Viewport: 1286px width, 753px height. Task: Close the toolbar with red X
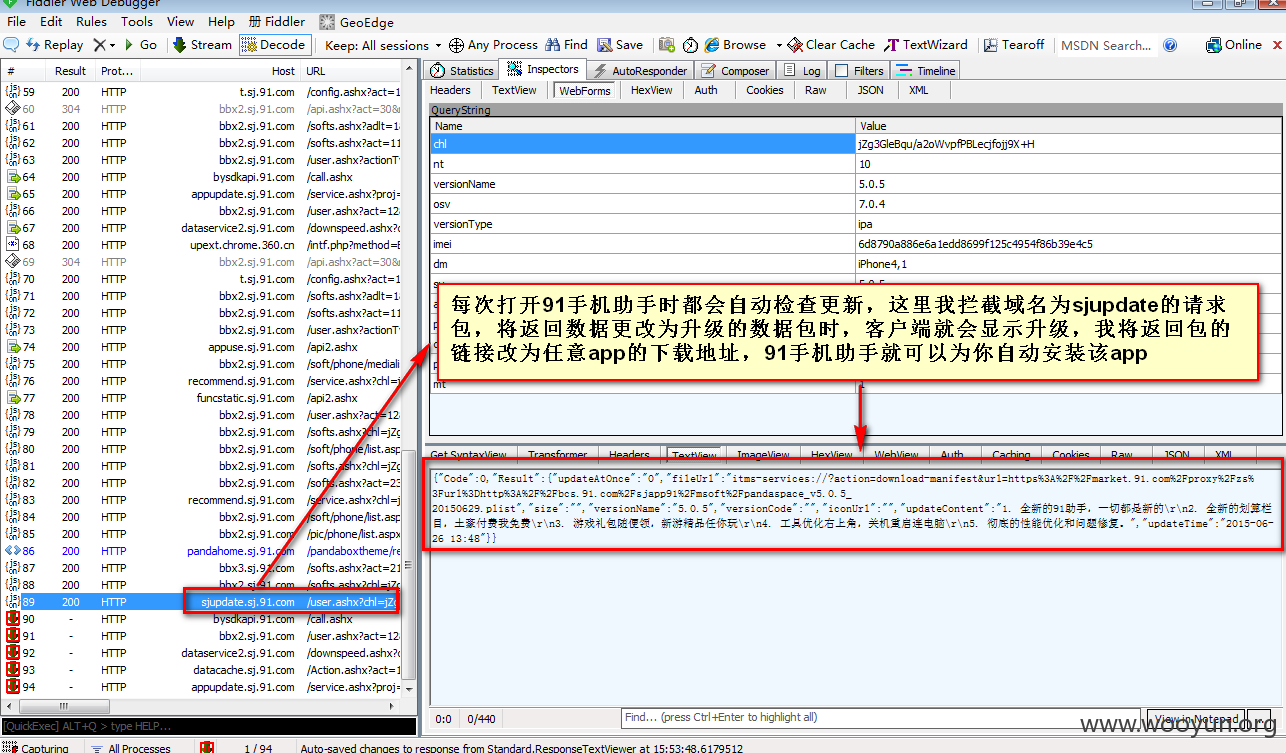1276,45
